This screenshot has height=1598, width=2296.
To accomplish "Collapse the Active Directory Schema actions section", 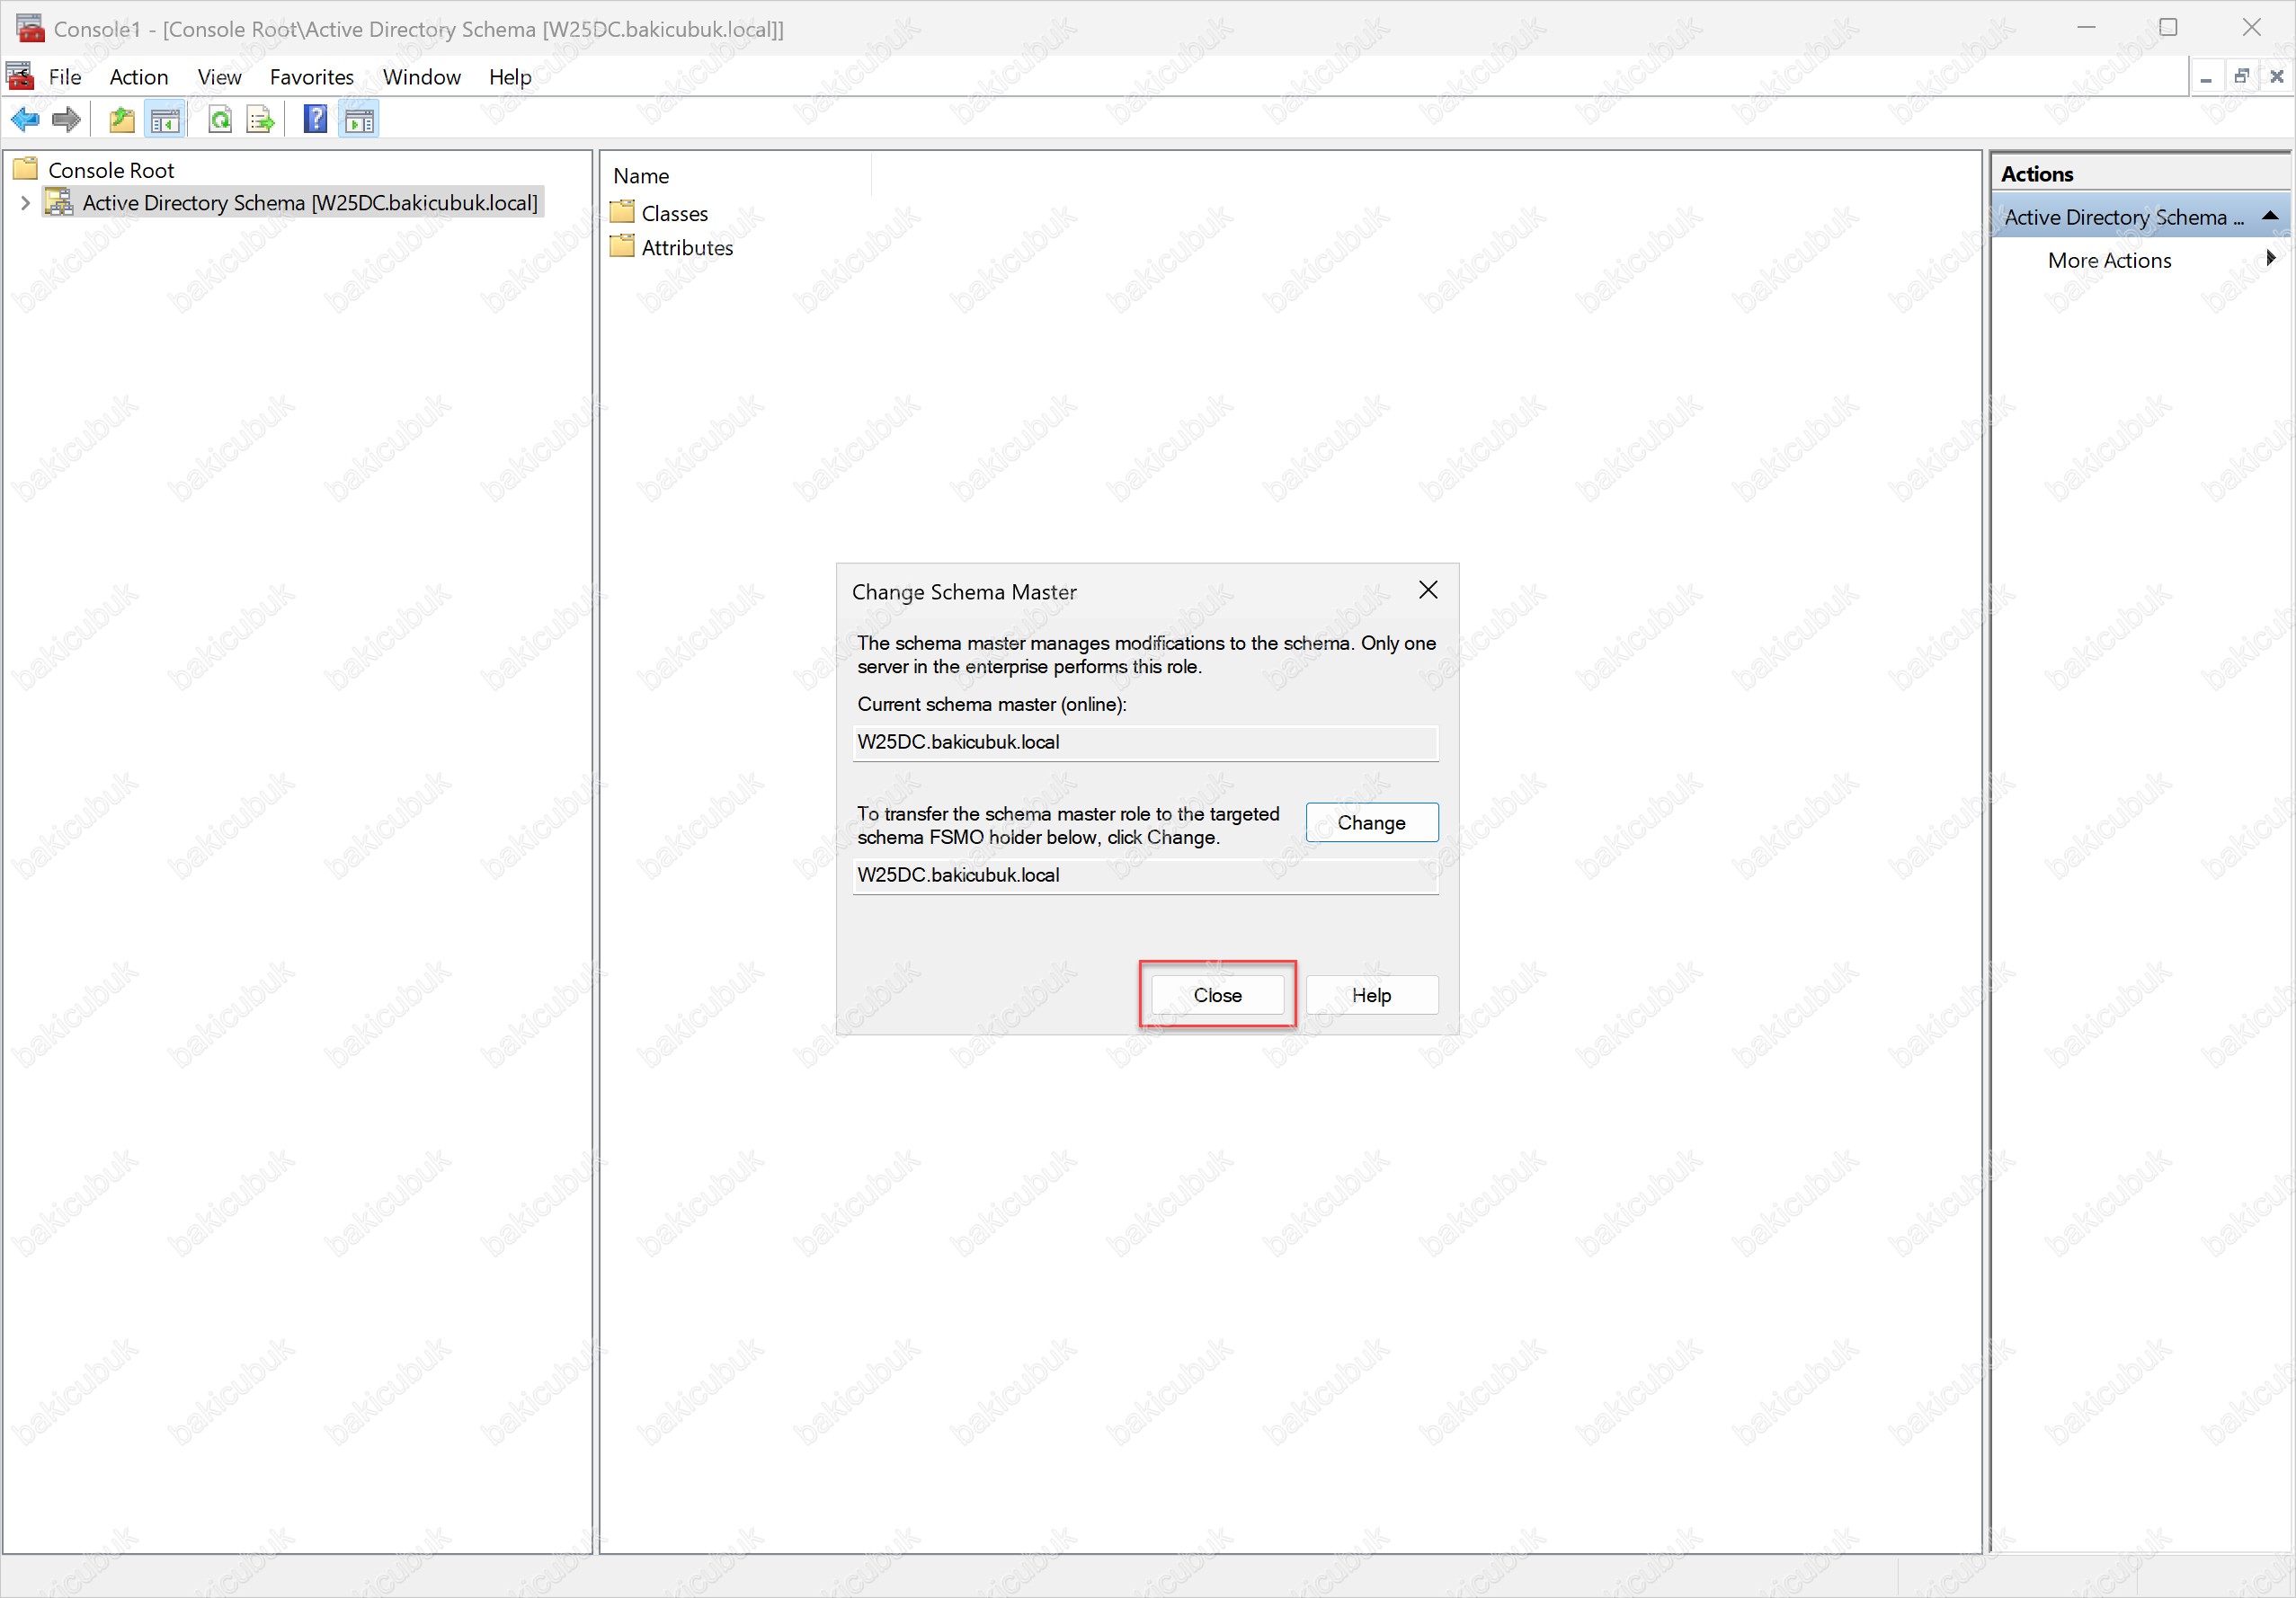I will click(x=2270, y=216).
